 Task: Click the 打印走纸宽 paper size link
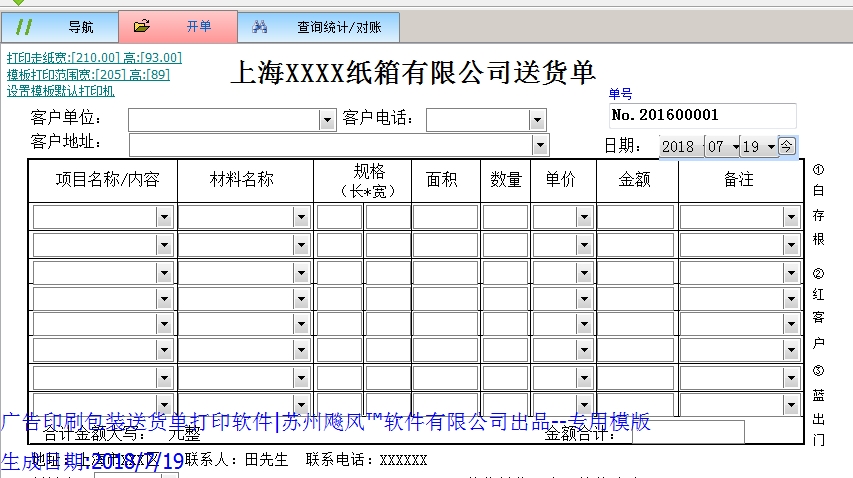click(94, 58)
